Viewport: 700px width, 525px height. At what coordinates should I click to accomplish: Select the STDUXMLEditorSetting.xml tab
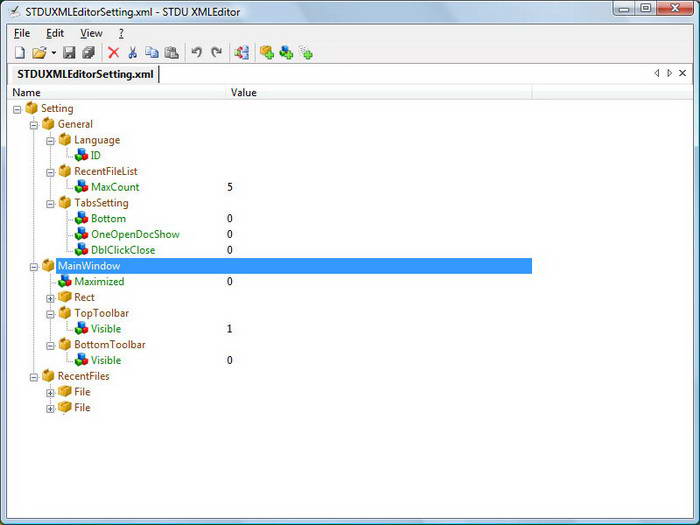[x=85, y=74]
